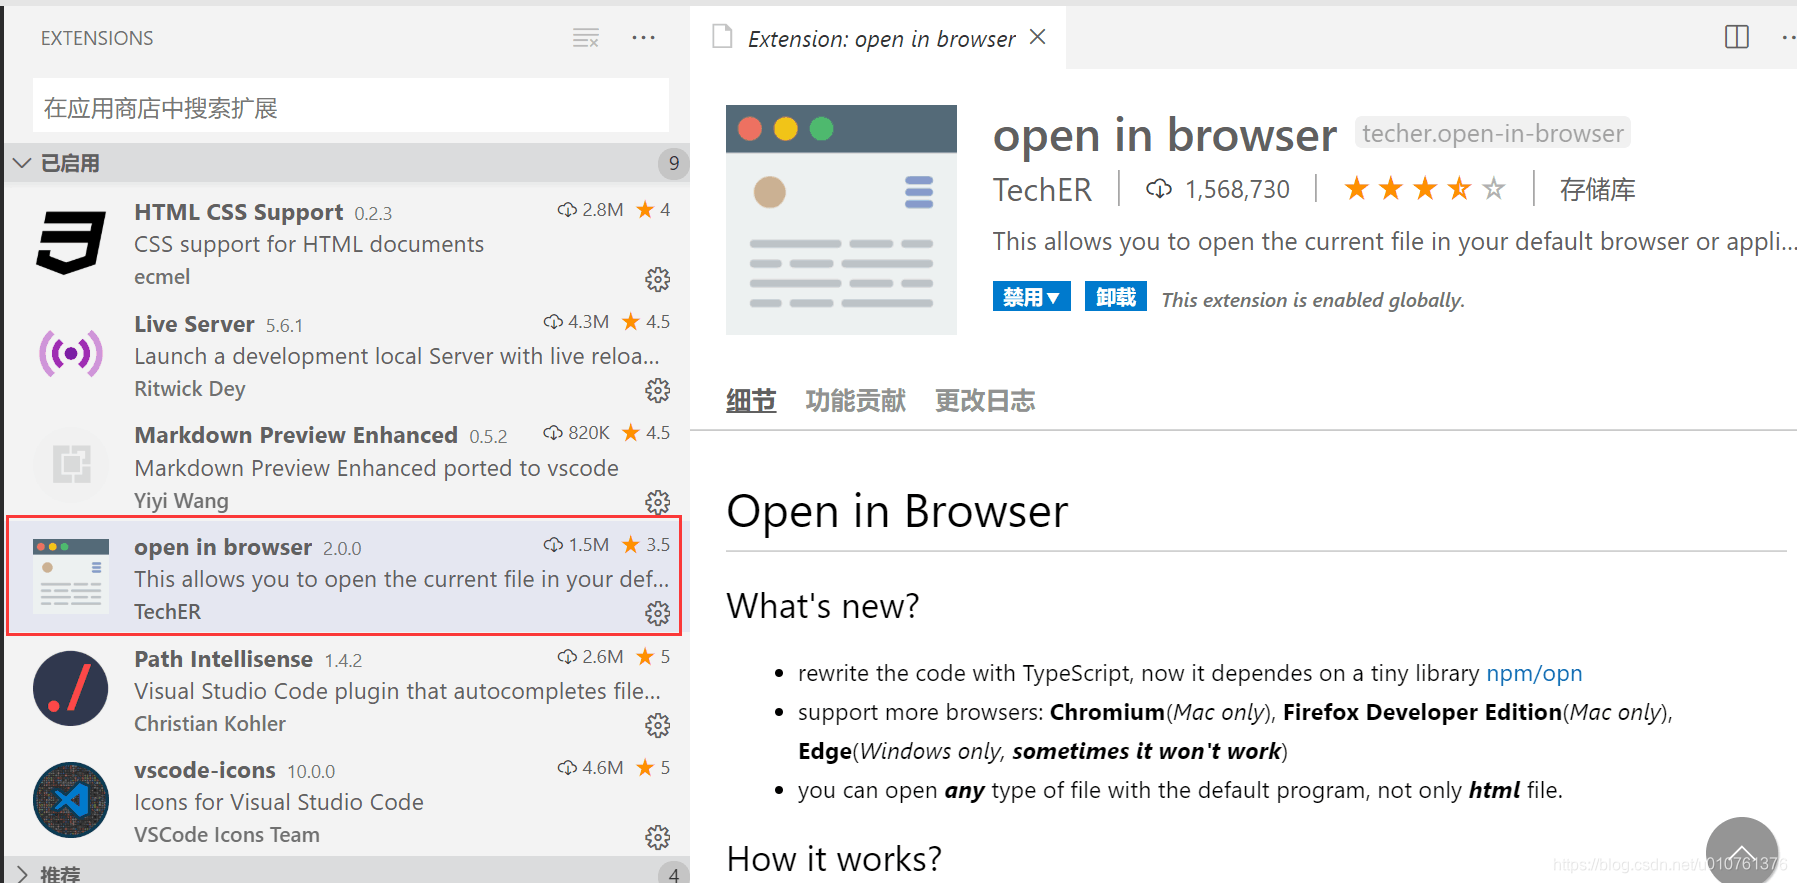Switch to the 更改日志 tab

tap(985, 401)
